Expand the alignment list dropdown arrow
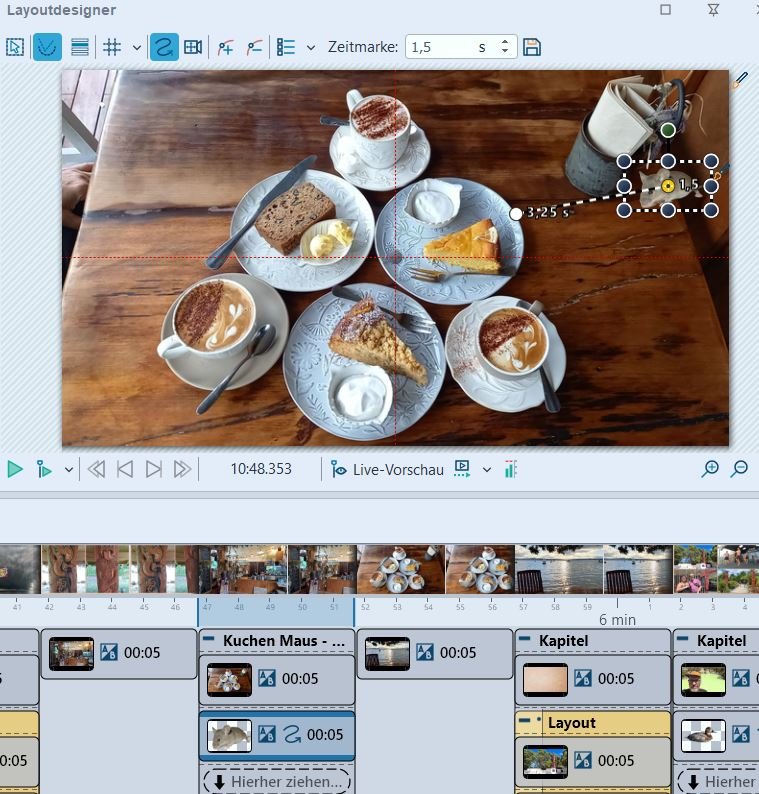The width and height of the screenshot is (759, 794). (x=311, y=48)
